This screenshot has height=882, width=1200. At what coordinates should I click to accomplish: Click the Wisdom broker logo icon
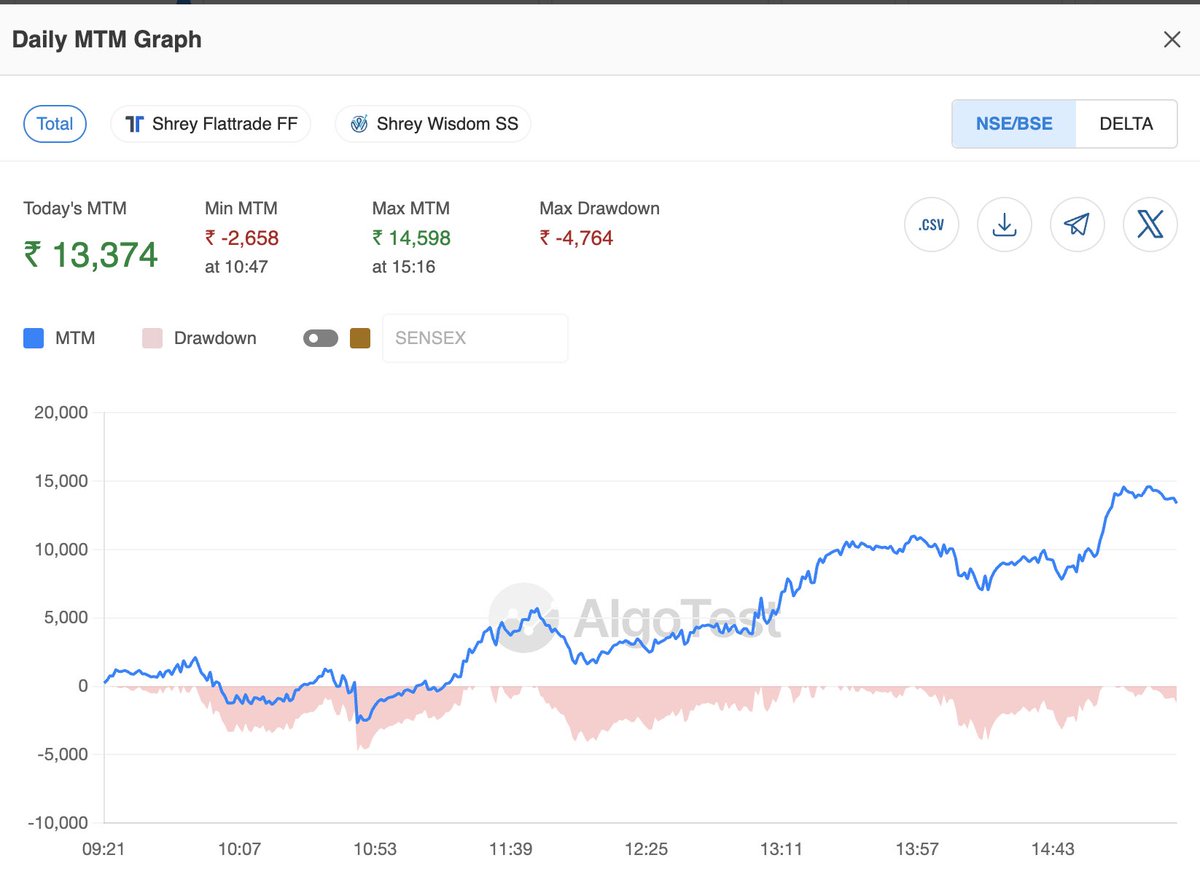pos(359,124)
